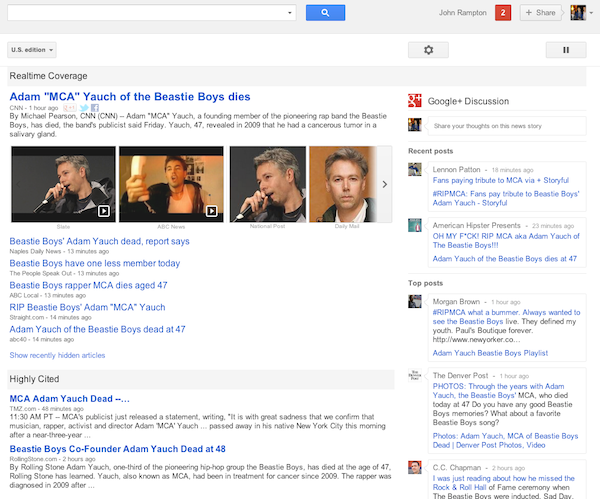Open Beastie Boys have one less member today
The height and width of the screenshot is (499, 600).
[95, 263]
